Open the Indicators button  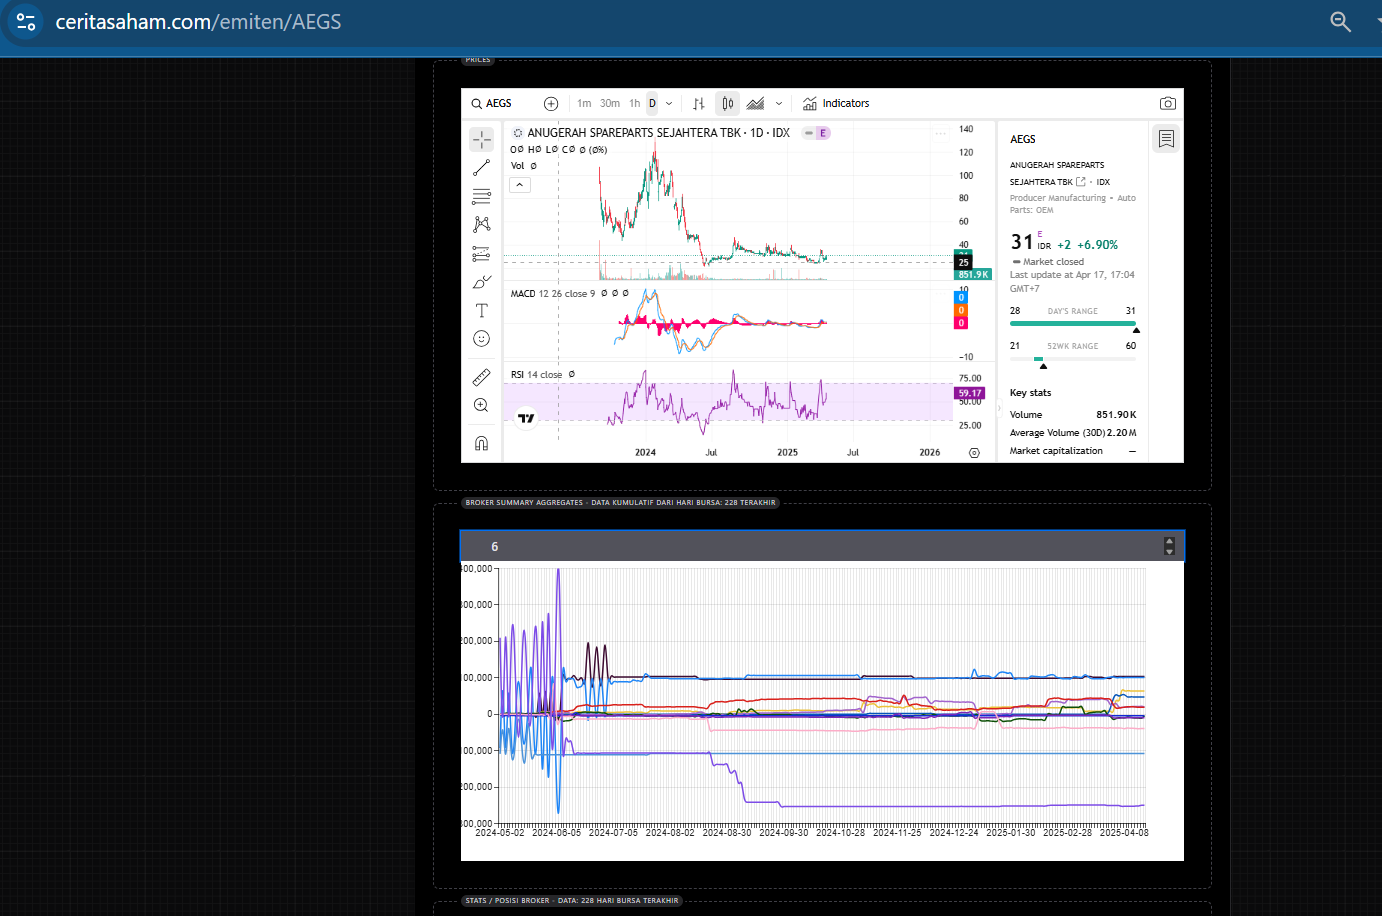pos(836,103)
